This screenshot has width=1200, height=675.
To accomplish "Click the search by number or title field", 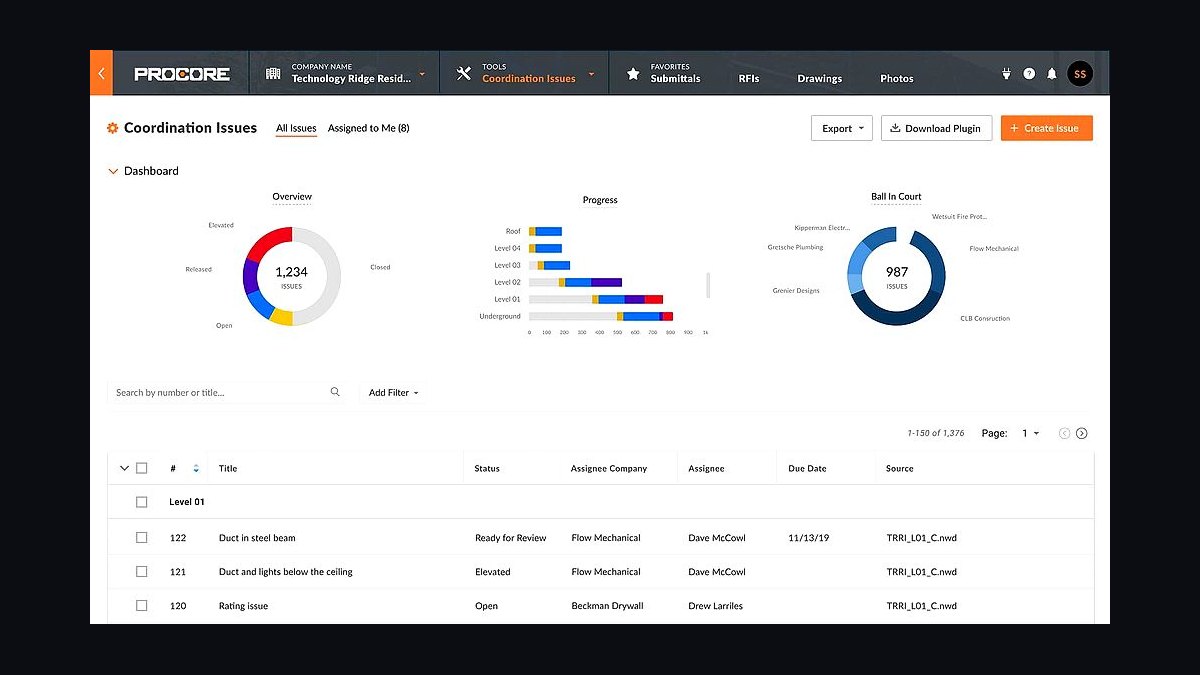I will point(226,392).
